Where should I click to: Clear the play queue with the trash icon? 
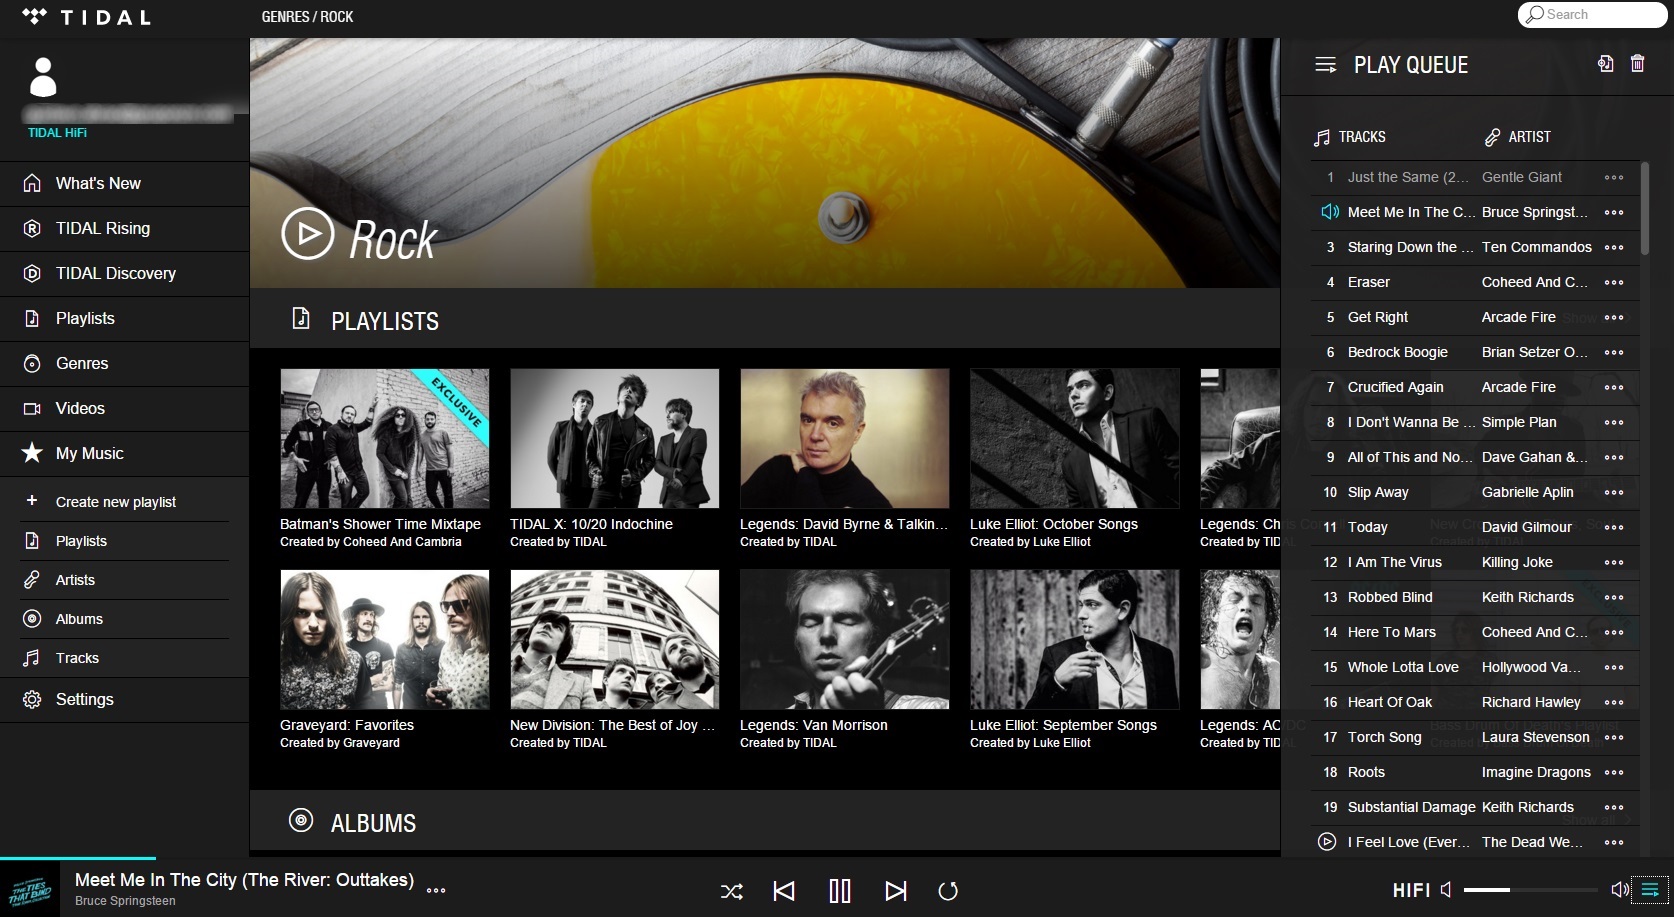pos(1637,64)
